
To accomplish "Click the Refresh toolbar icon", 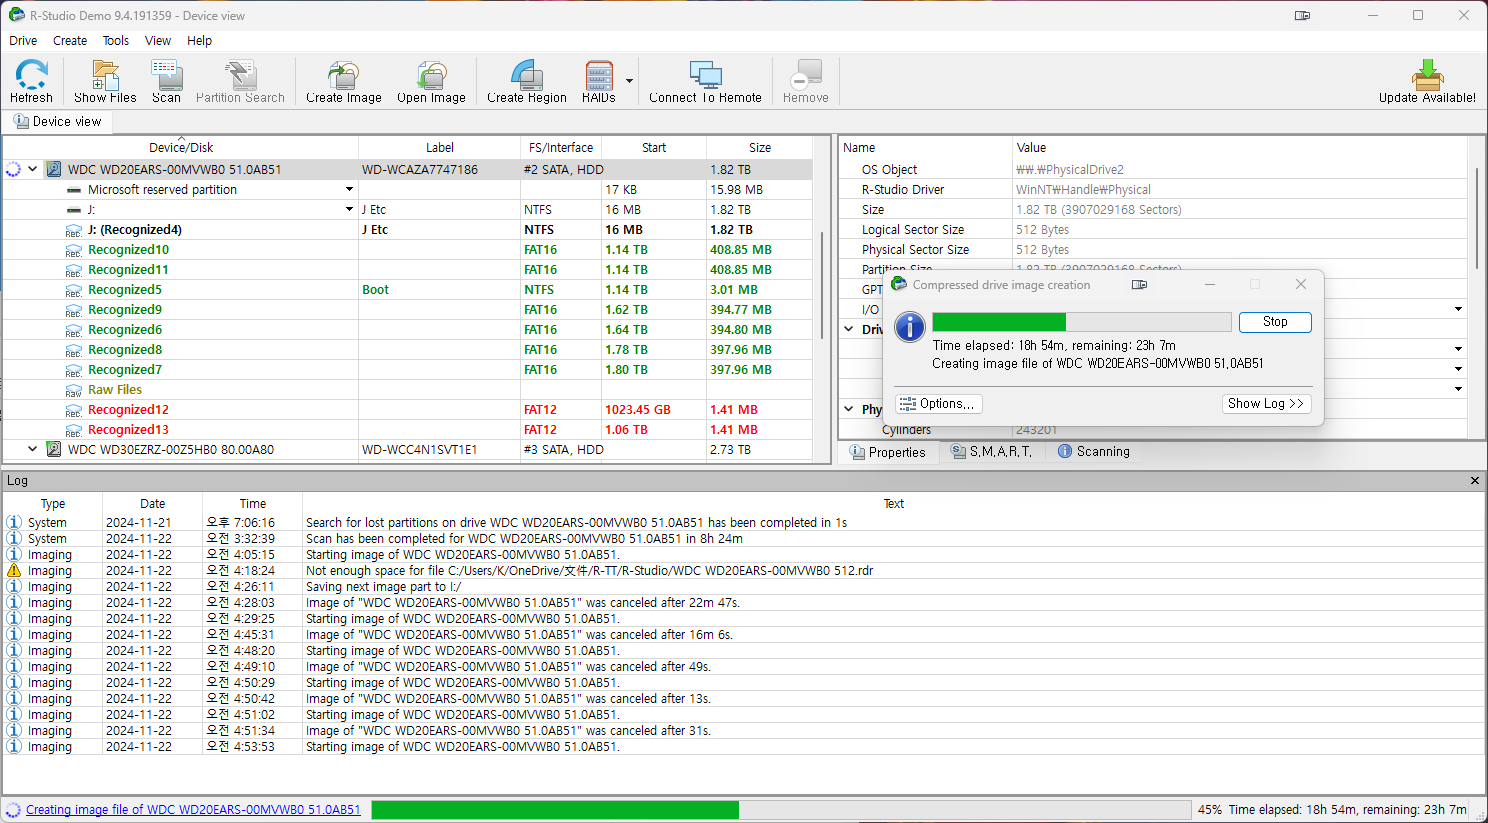I will pyautogui.click(x=31, y=81).
